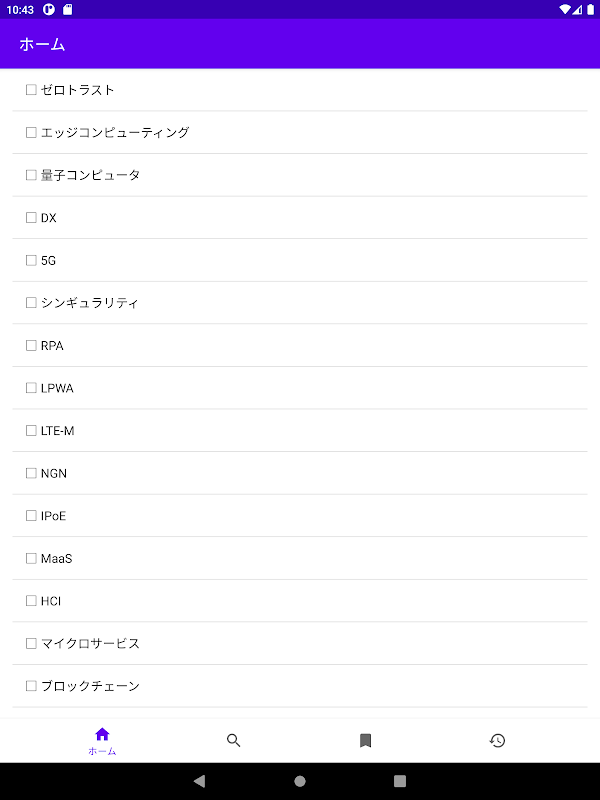Select the MaaS list row
Image resolution: width=600 pixels, height=800 pixels.
click(300, 558)
